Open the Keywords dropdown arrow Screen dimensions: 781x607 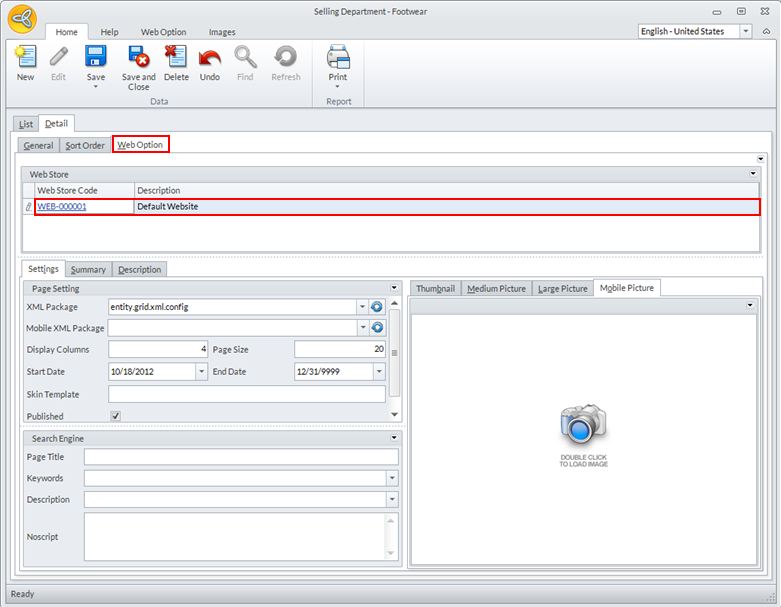click(392, 479)
